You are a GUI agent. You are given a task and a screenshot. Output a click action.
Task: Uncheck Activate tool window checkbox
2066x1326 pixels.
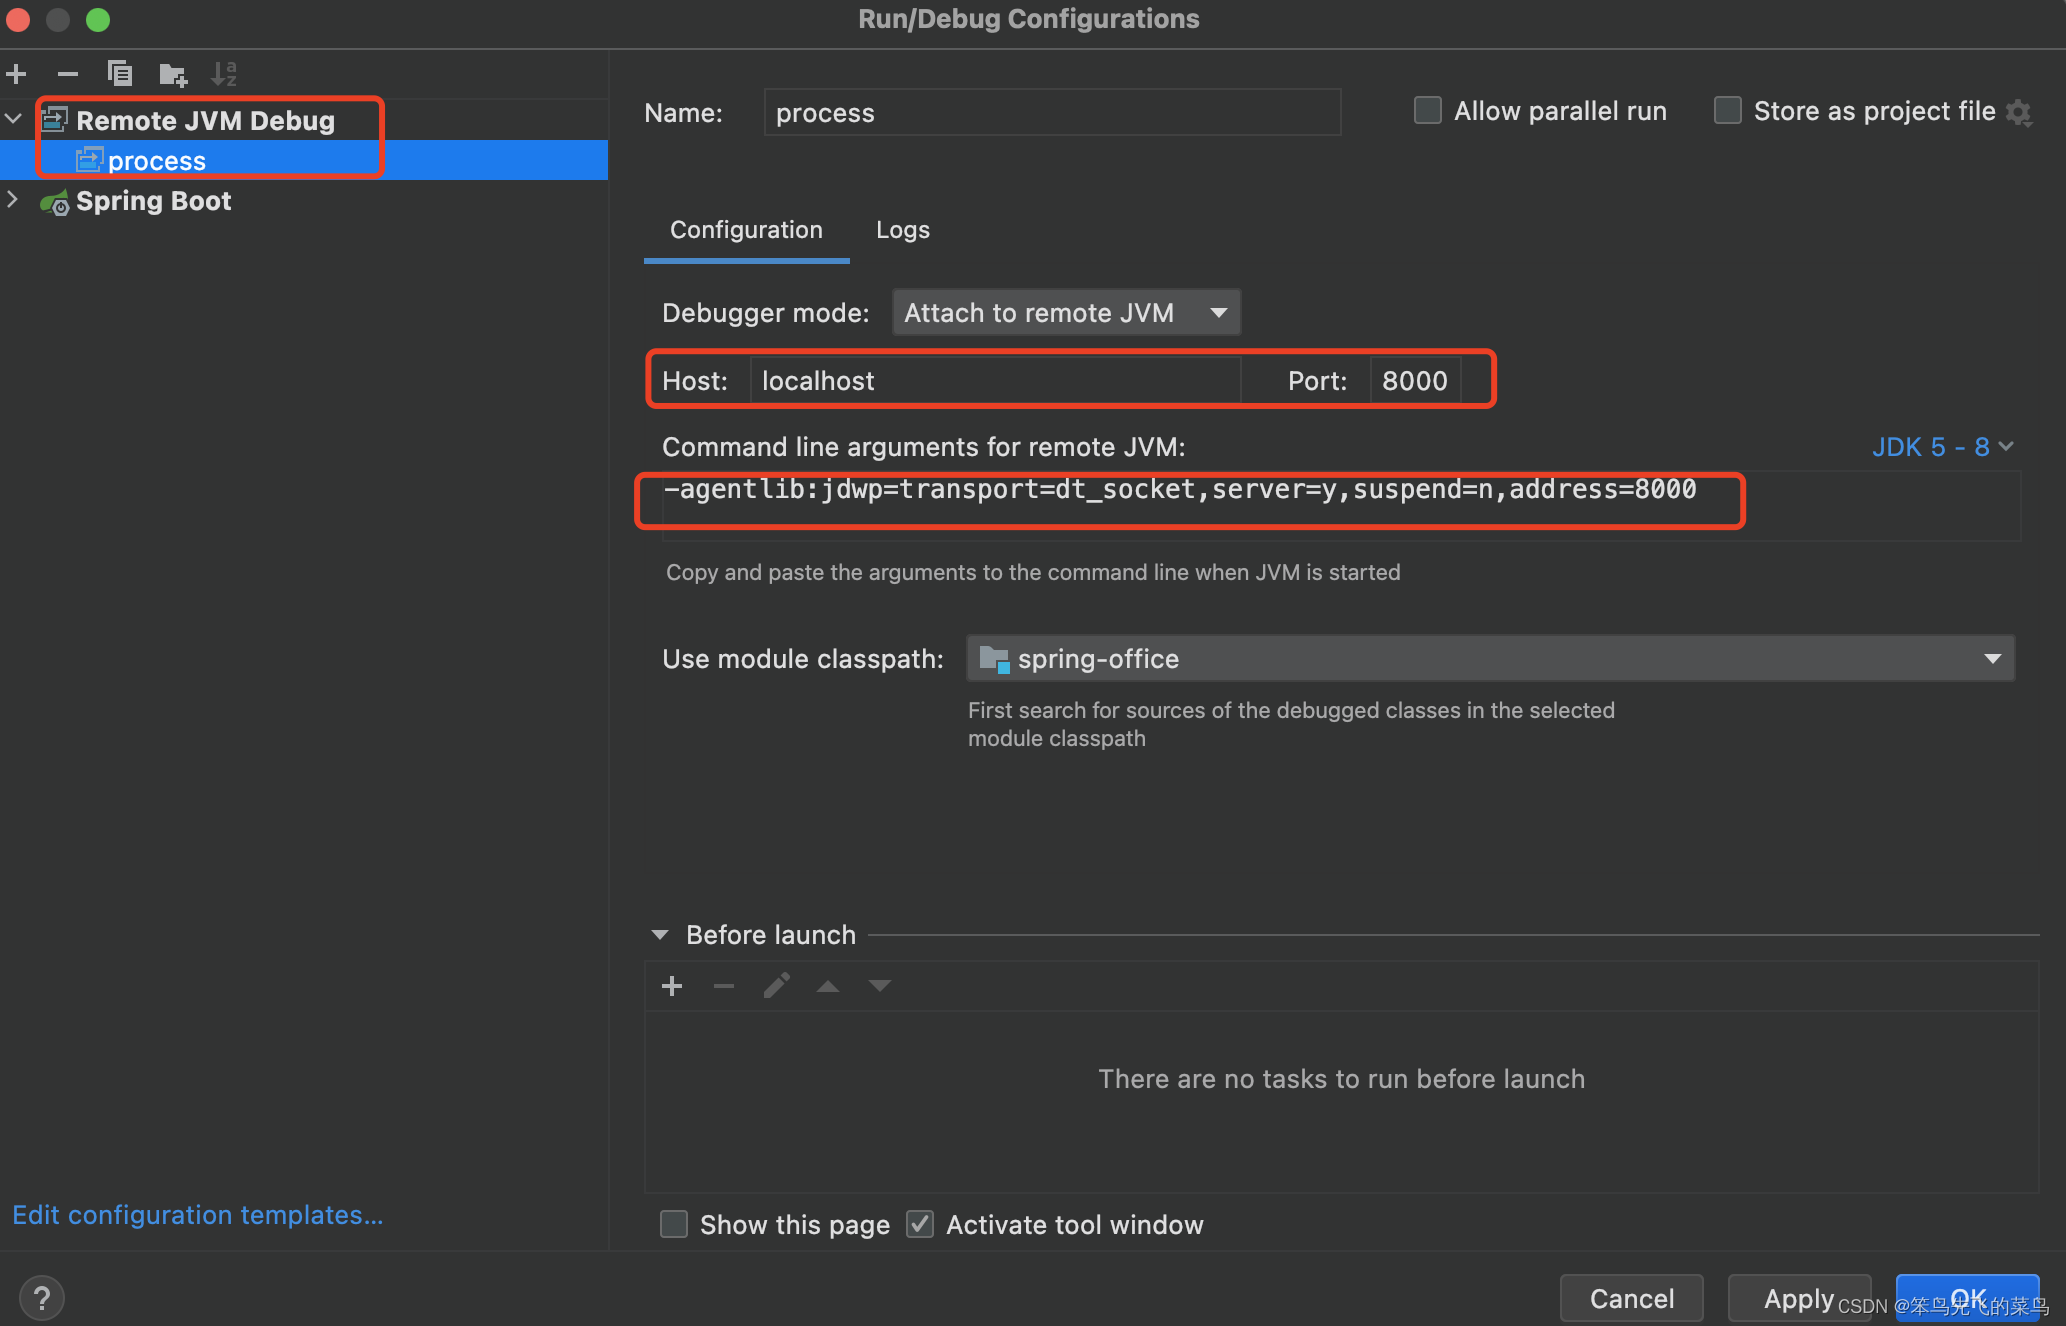point(920,1224)
